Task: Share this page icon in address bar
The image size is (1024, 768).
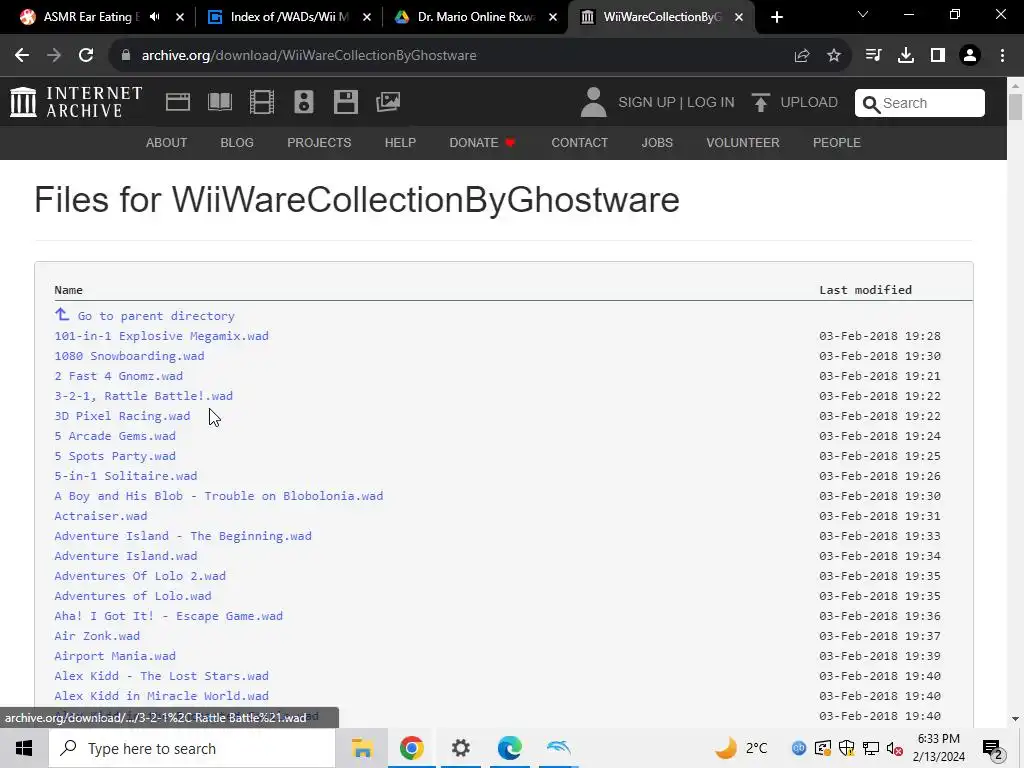Action: click(802, 56)
